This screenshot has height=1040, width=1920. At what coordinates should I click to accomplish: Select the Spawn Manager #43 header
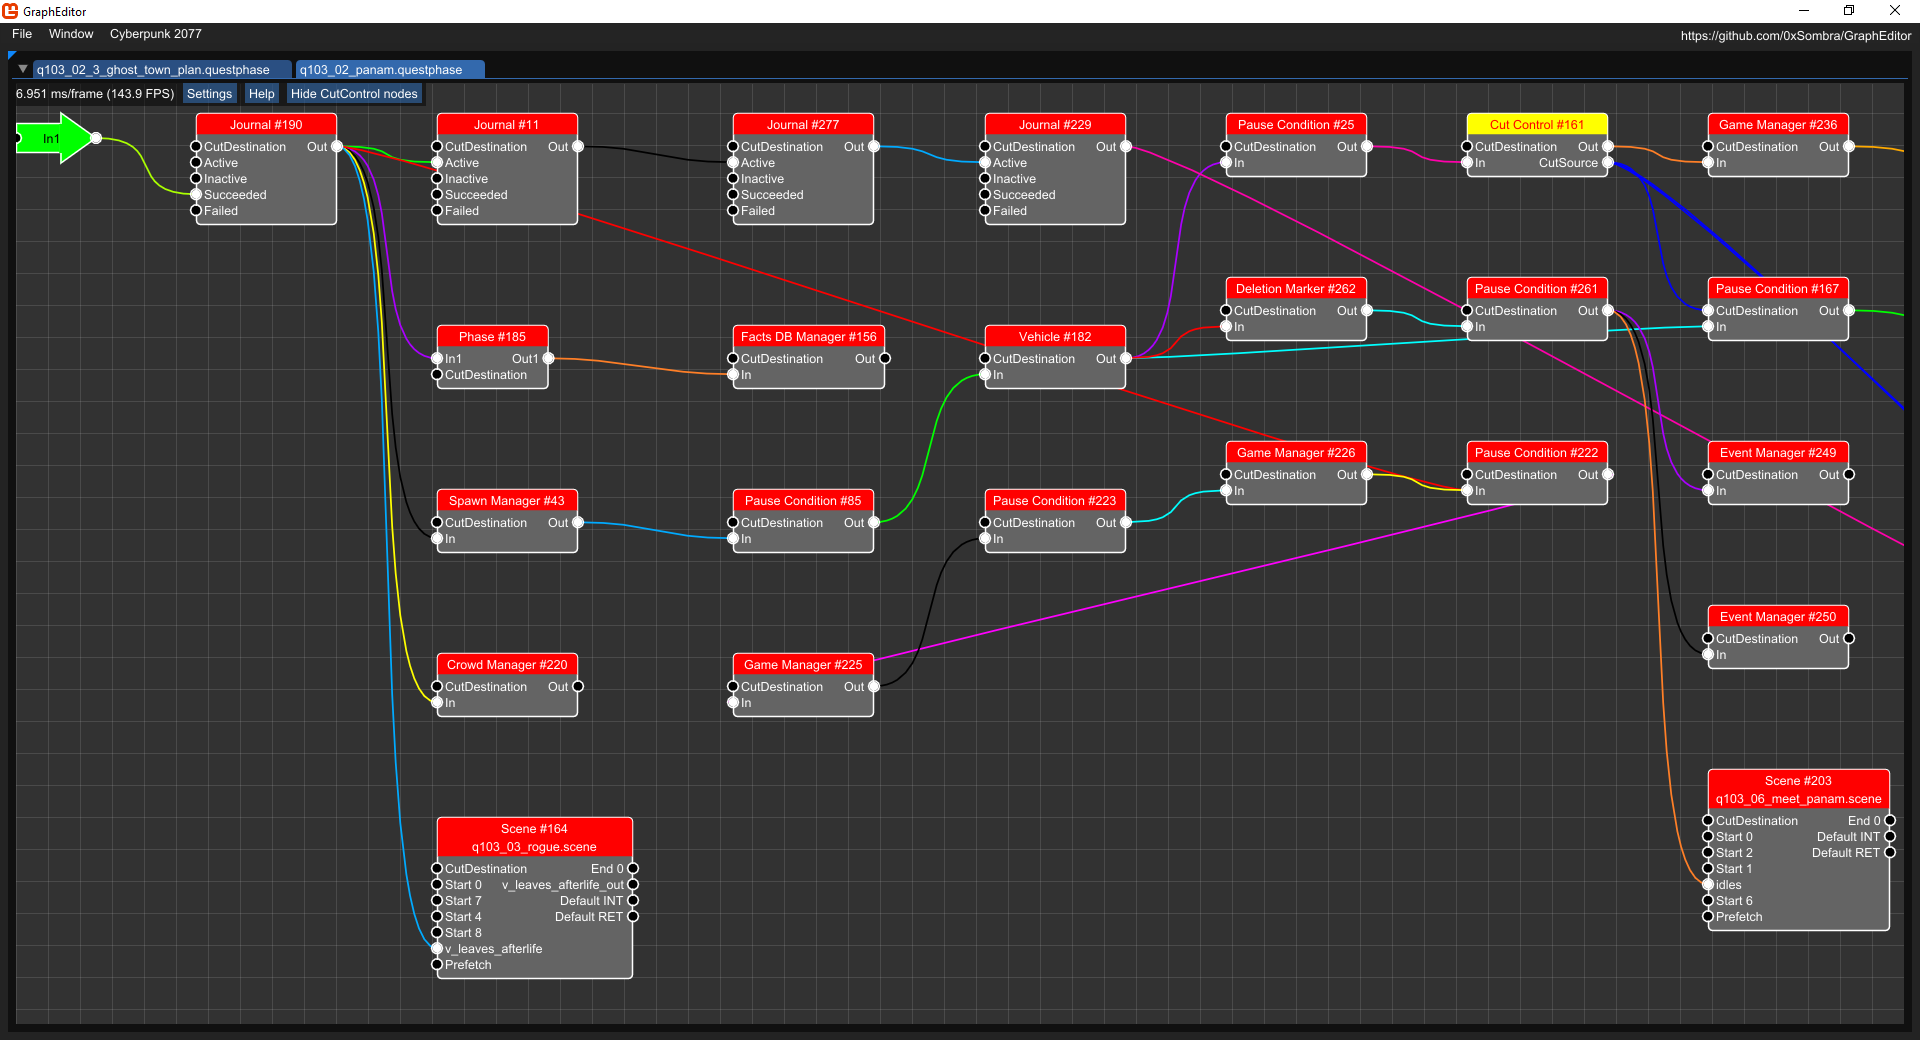click(507, 501)
